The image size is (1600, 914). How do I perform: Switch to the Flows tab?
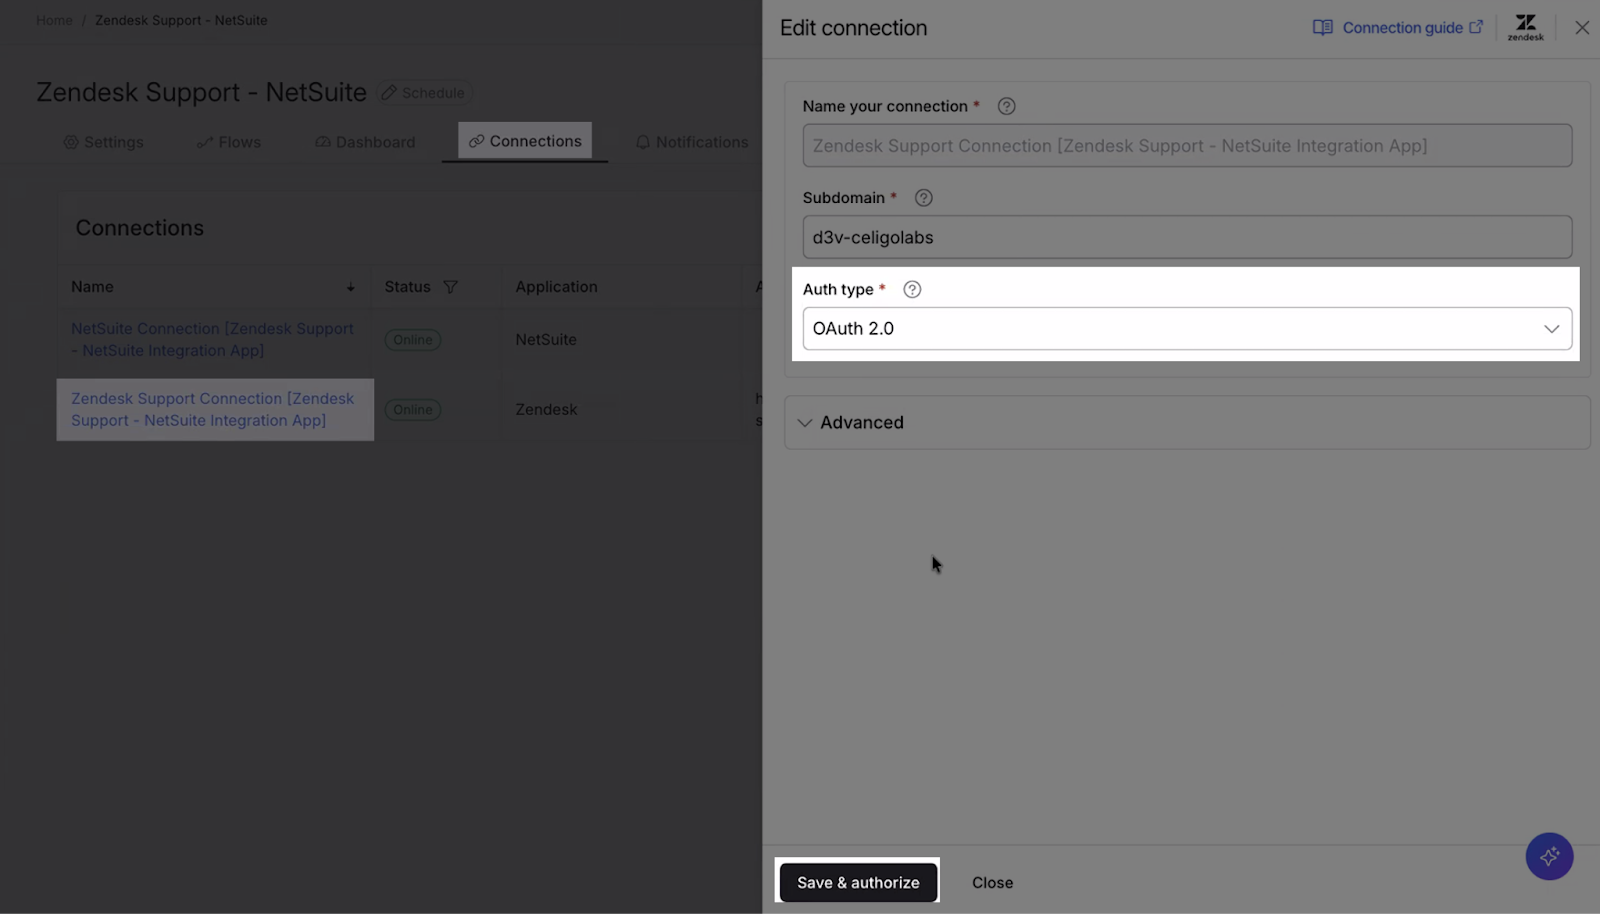click(229, 142)
